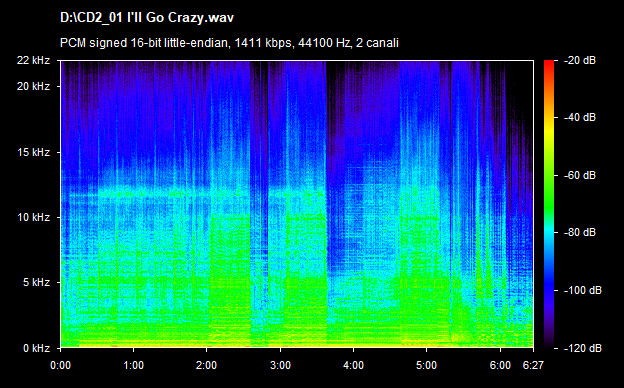Viewport: 624px width, 388px height.
Task: Click the 15 kHz frequency axis label
Action: coord(33,152)
